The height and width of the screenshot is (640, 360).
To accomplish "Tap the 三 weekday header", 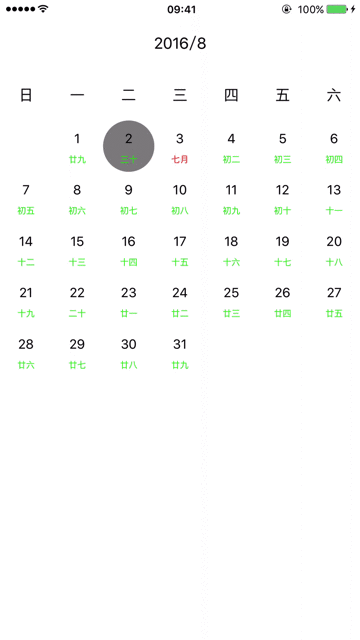I will pyautogui.click(x=180, y=95).
